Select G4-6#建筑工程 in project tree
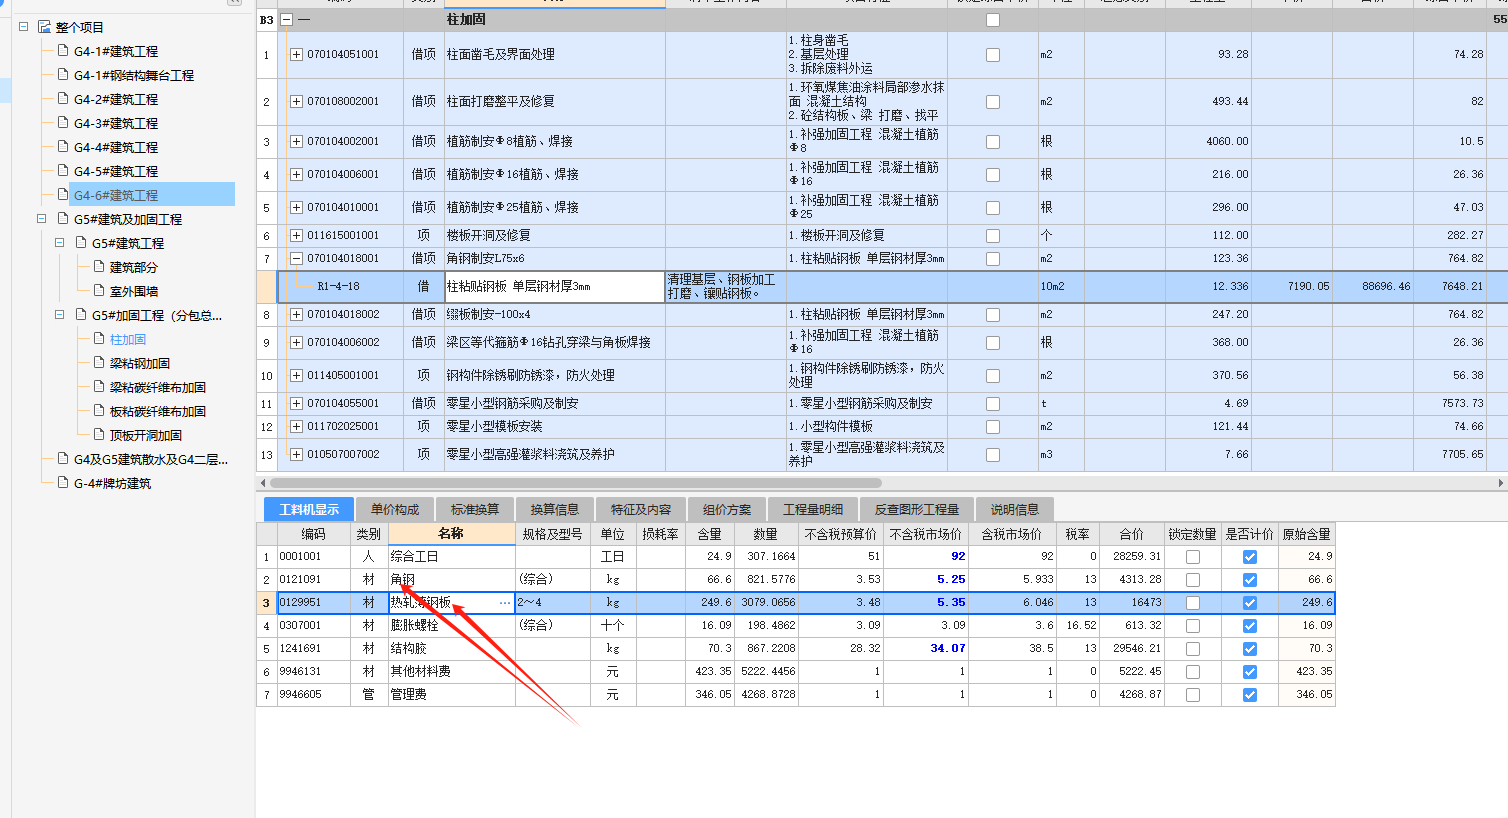The height and width of the screenshot is (818, 1508). (116, 195)
